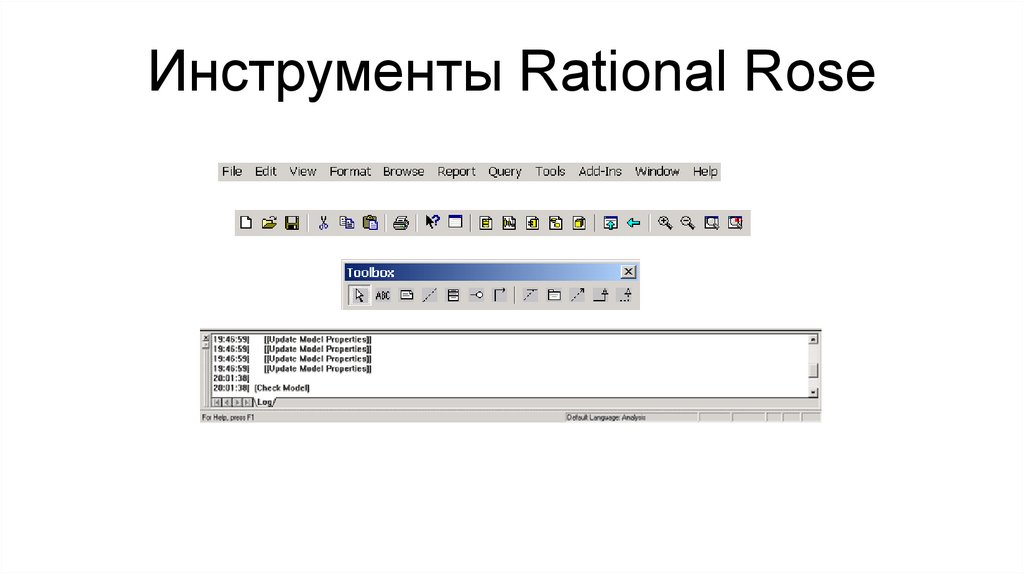Image resolution: width=1024 pixels, height=574 pixels.
Task: Show the documentation window icon
Action: (x=455, y=222)
